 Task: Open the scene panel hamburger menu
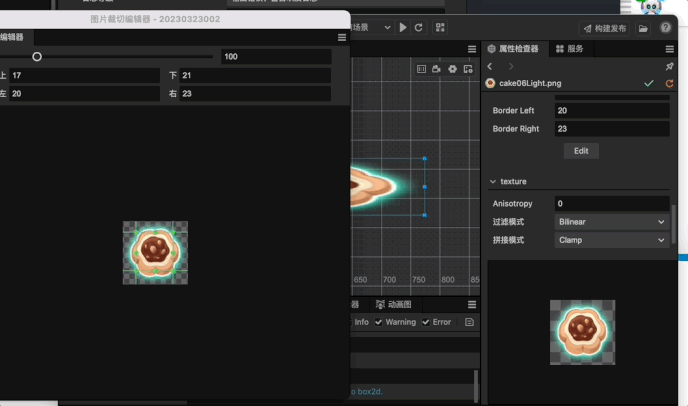point(472,49)
